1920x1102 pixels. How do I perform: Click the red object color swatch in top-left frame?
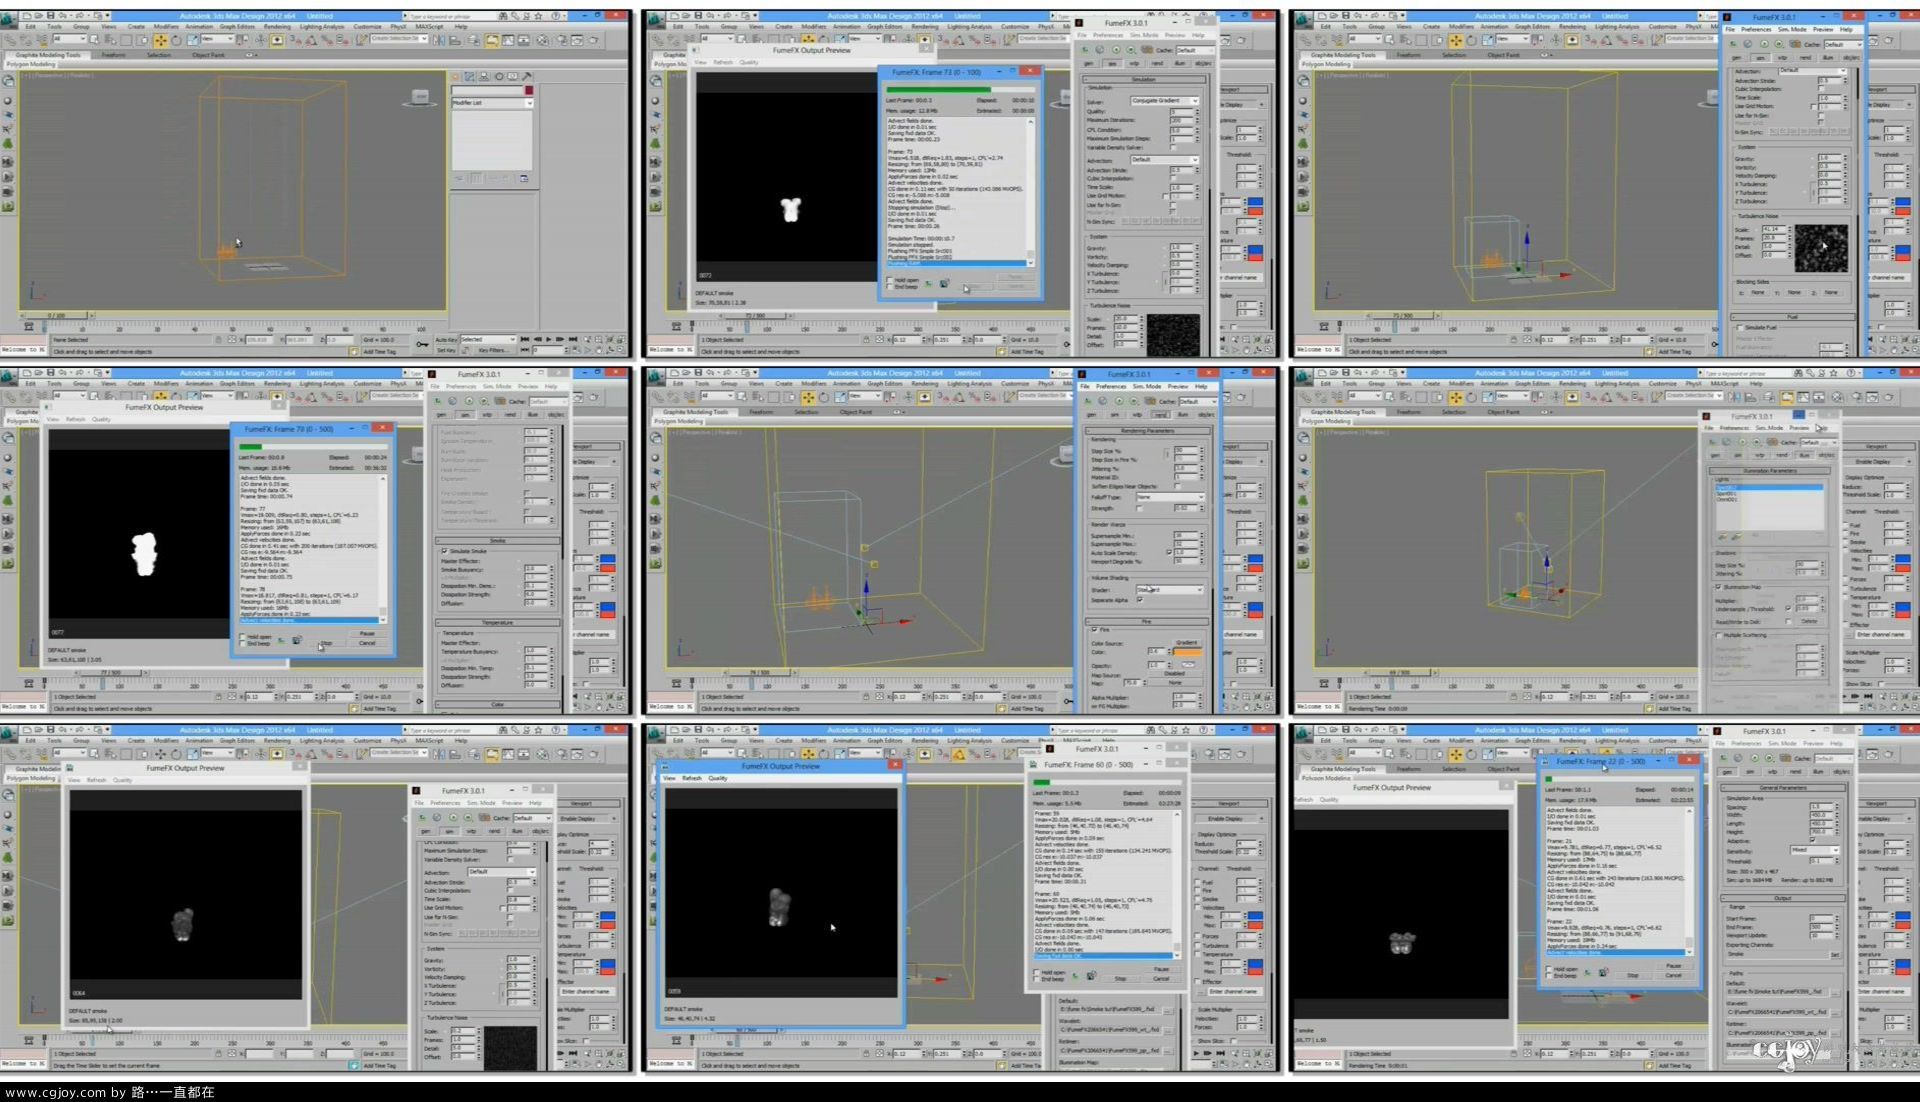[528, 91]
